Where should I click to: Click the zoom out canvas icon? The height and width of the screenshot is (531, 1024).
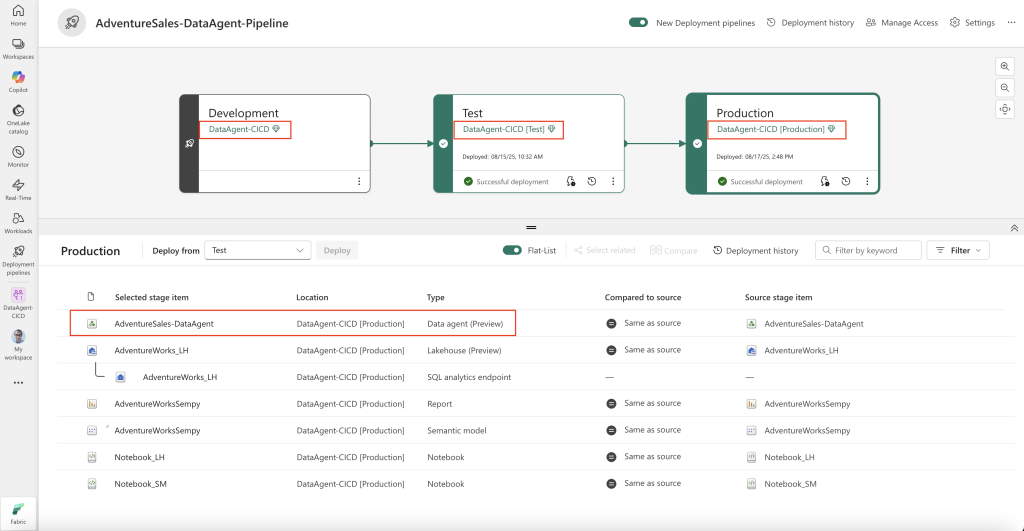[1005, 88]
